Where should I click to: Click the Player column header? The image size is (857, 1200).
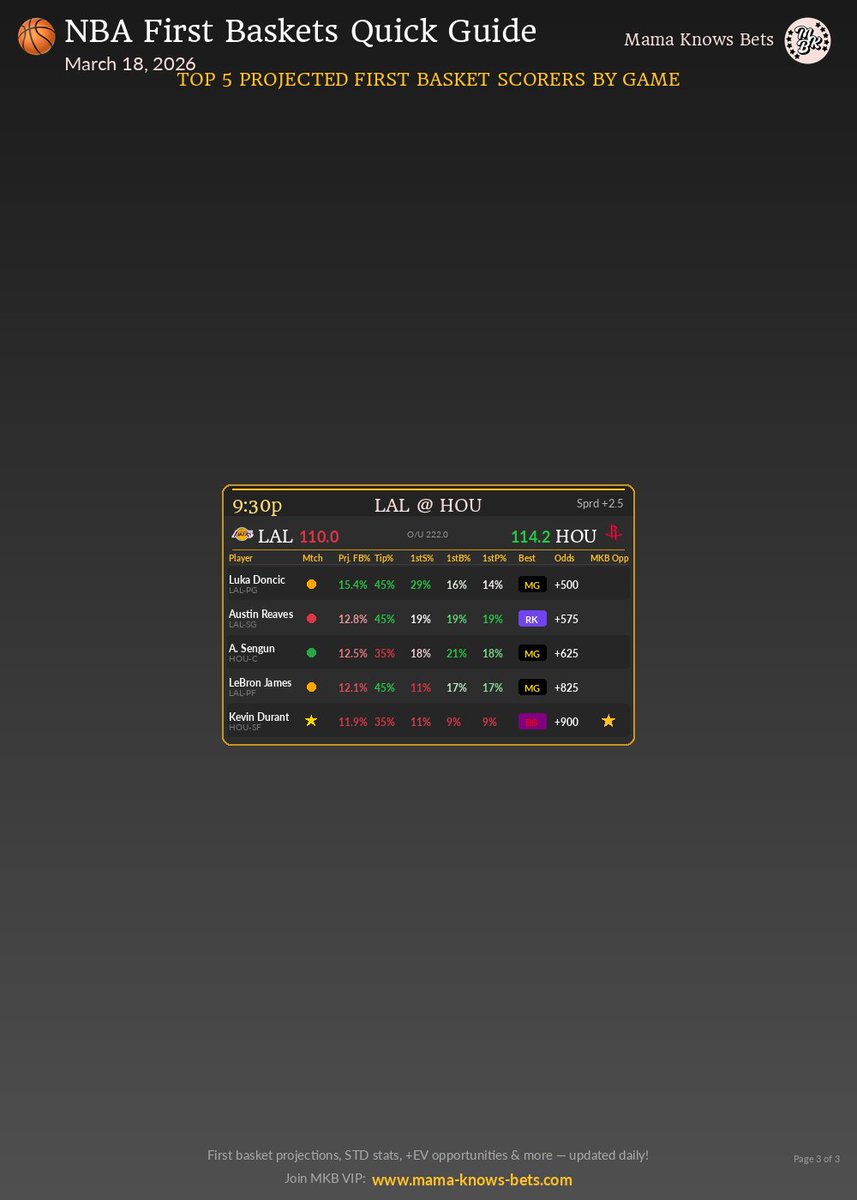tap(241, 558)
